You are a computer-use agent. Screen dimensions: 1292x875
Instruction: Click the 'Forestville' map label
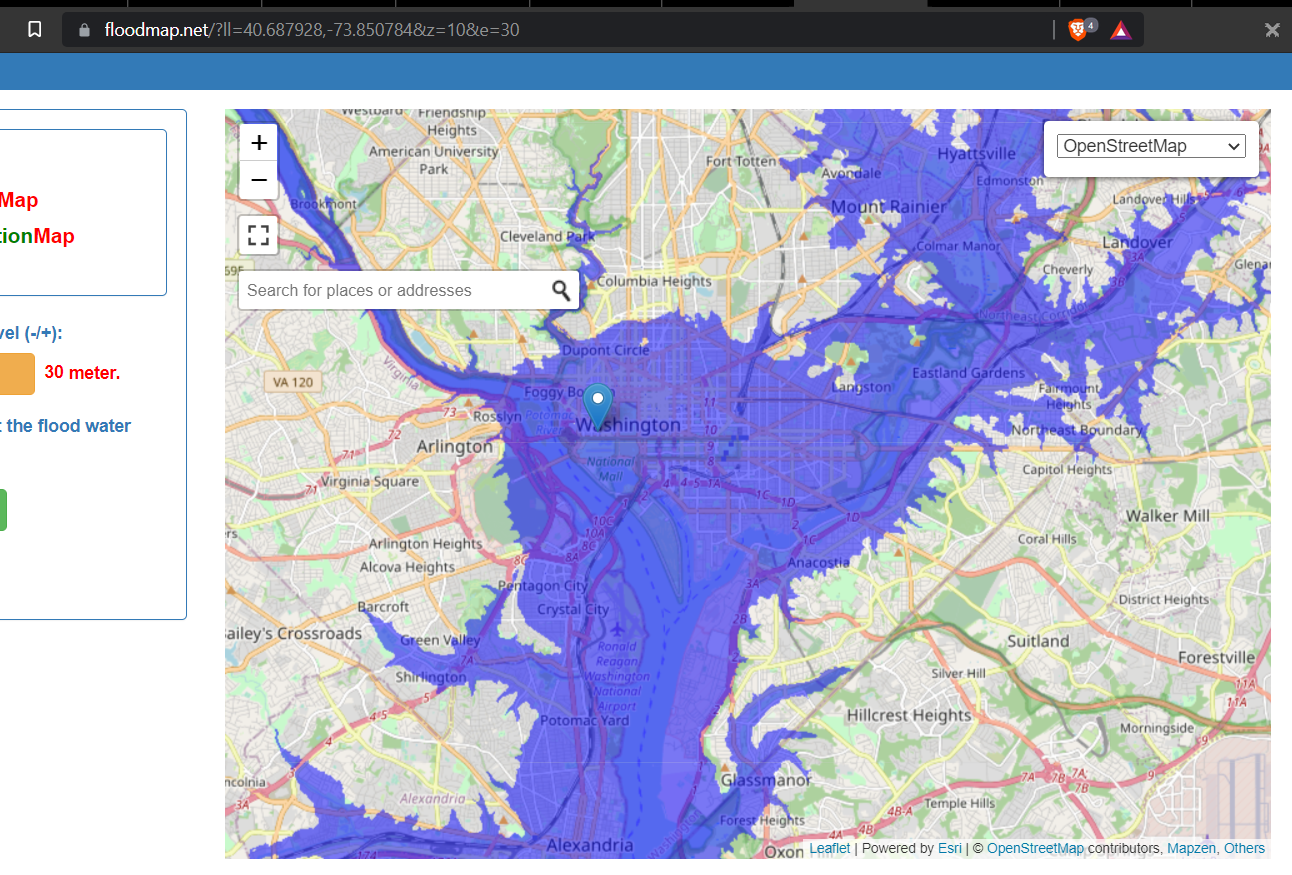pos(1216,658)
